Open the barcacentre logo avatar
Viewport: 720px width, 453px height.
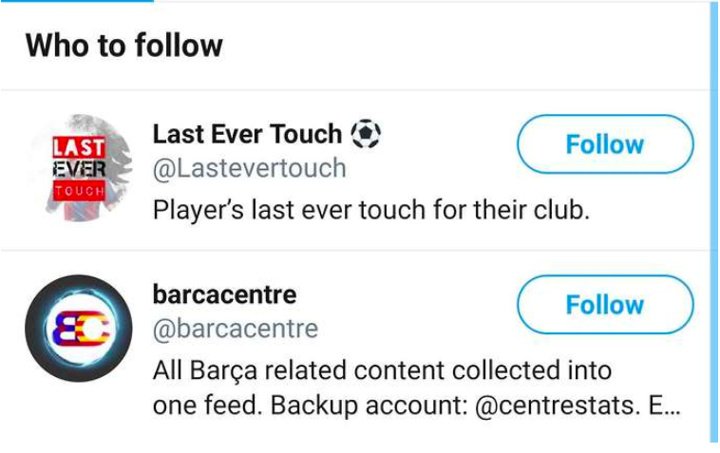coord(79,328)
